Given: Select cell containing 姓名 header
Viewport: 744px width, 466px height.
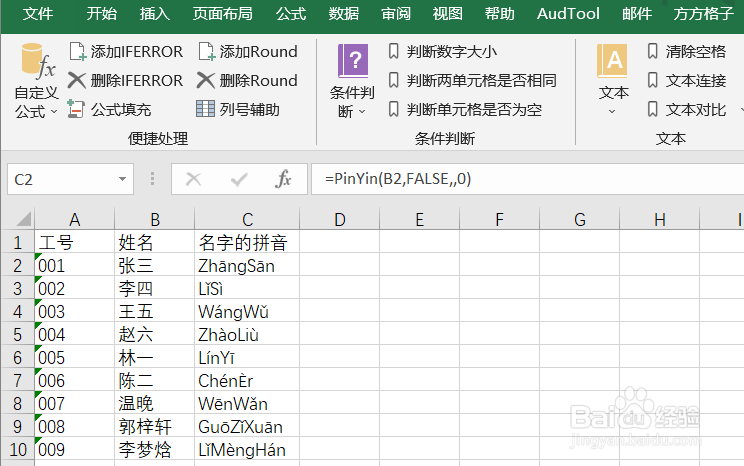Looking at the screenshot, I should click(155, 242).
